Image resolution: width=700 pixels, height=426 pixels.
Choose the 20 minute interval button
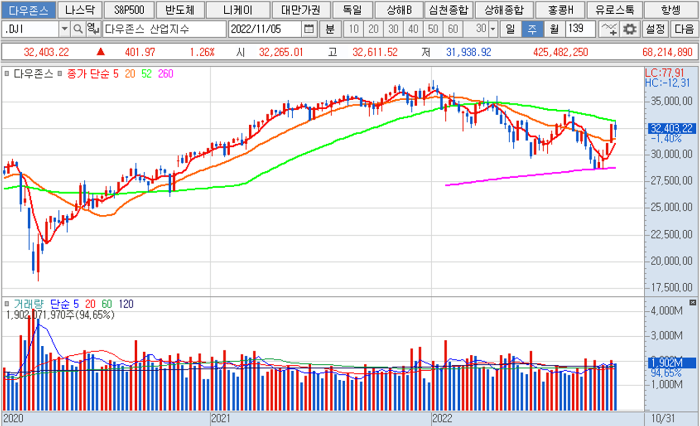click(x=373, y=29)
